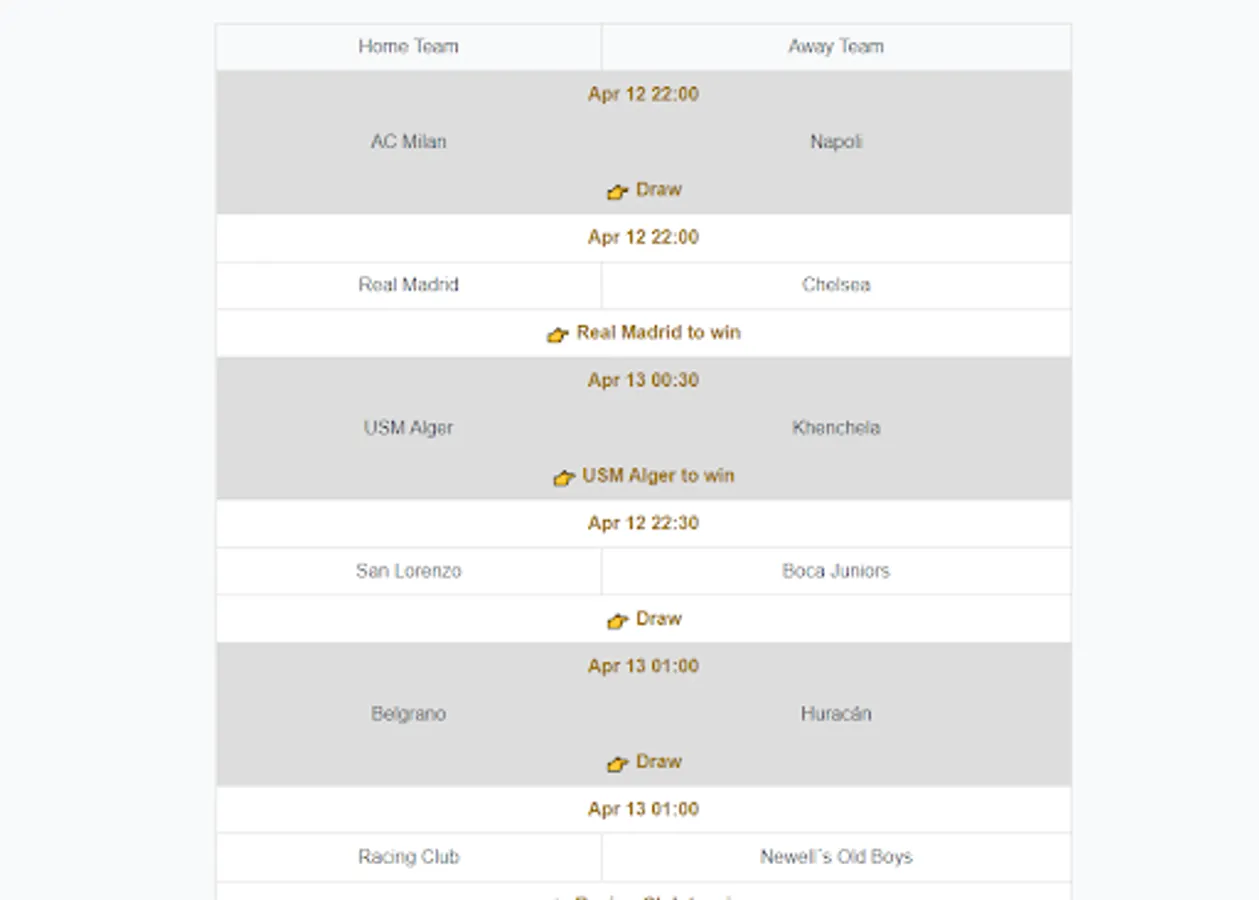The height and width of the screenshot is (900, 1259).
Task: Click pointing hand icon next to USM Alger to win
Action: coord(564,477)
